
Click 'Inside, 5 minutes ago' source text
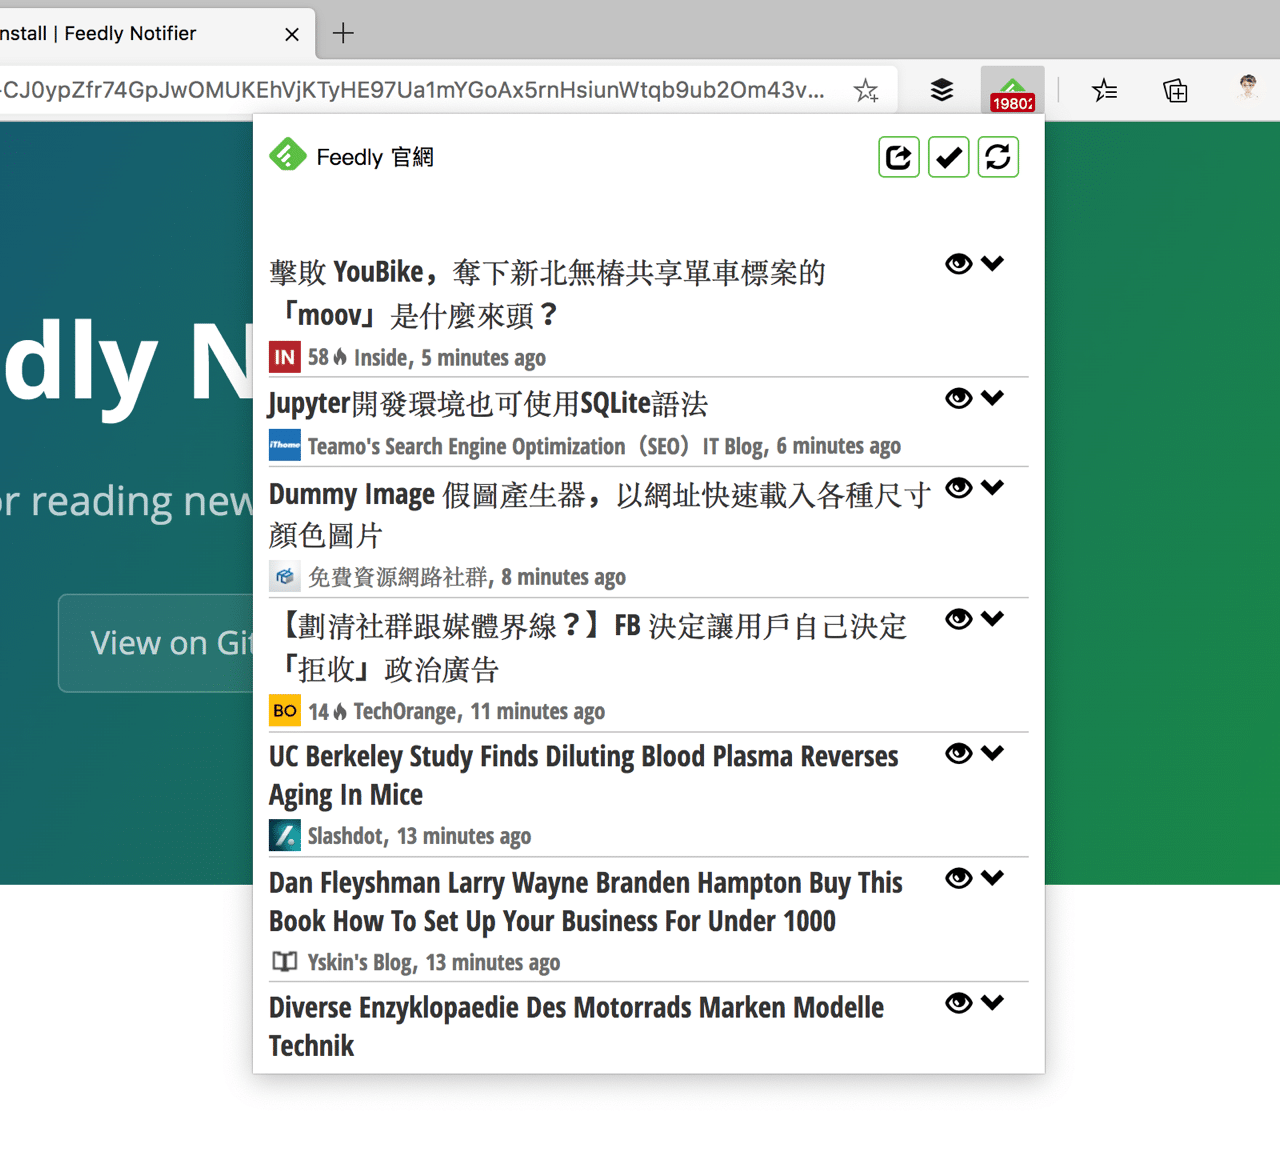click(449, 357)
